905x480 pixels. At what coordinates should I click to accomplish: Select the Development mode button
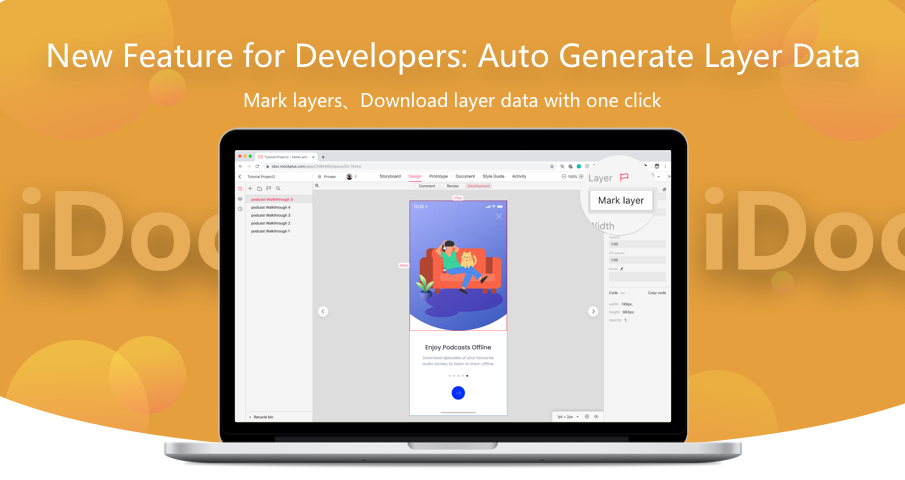click(478, 186)
